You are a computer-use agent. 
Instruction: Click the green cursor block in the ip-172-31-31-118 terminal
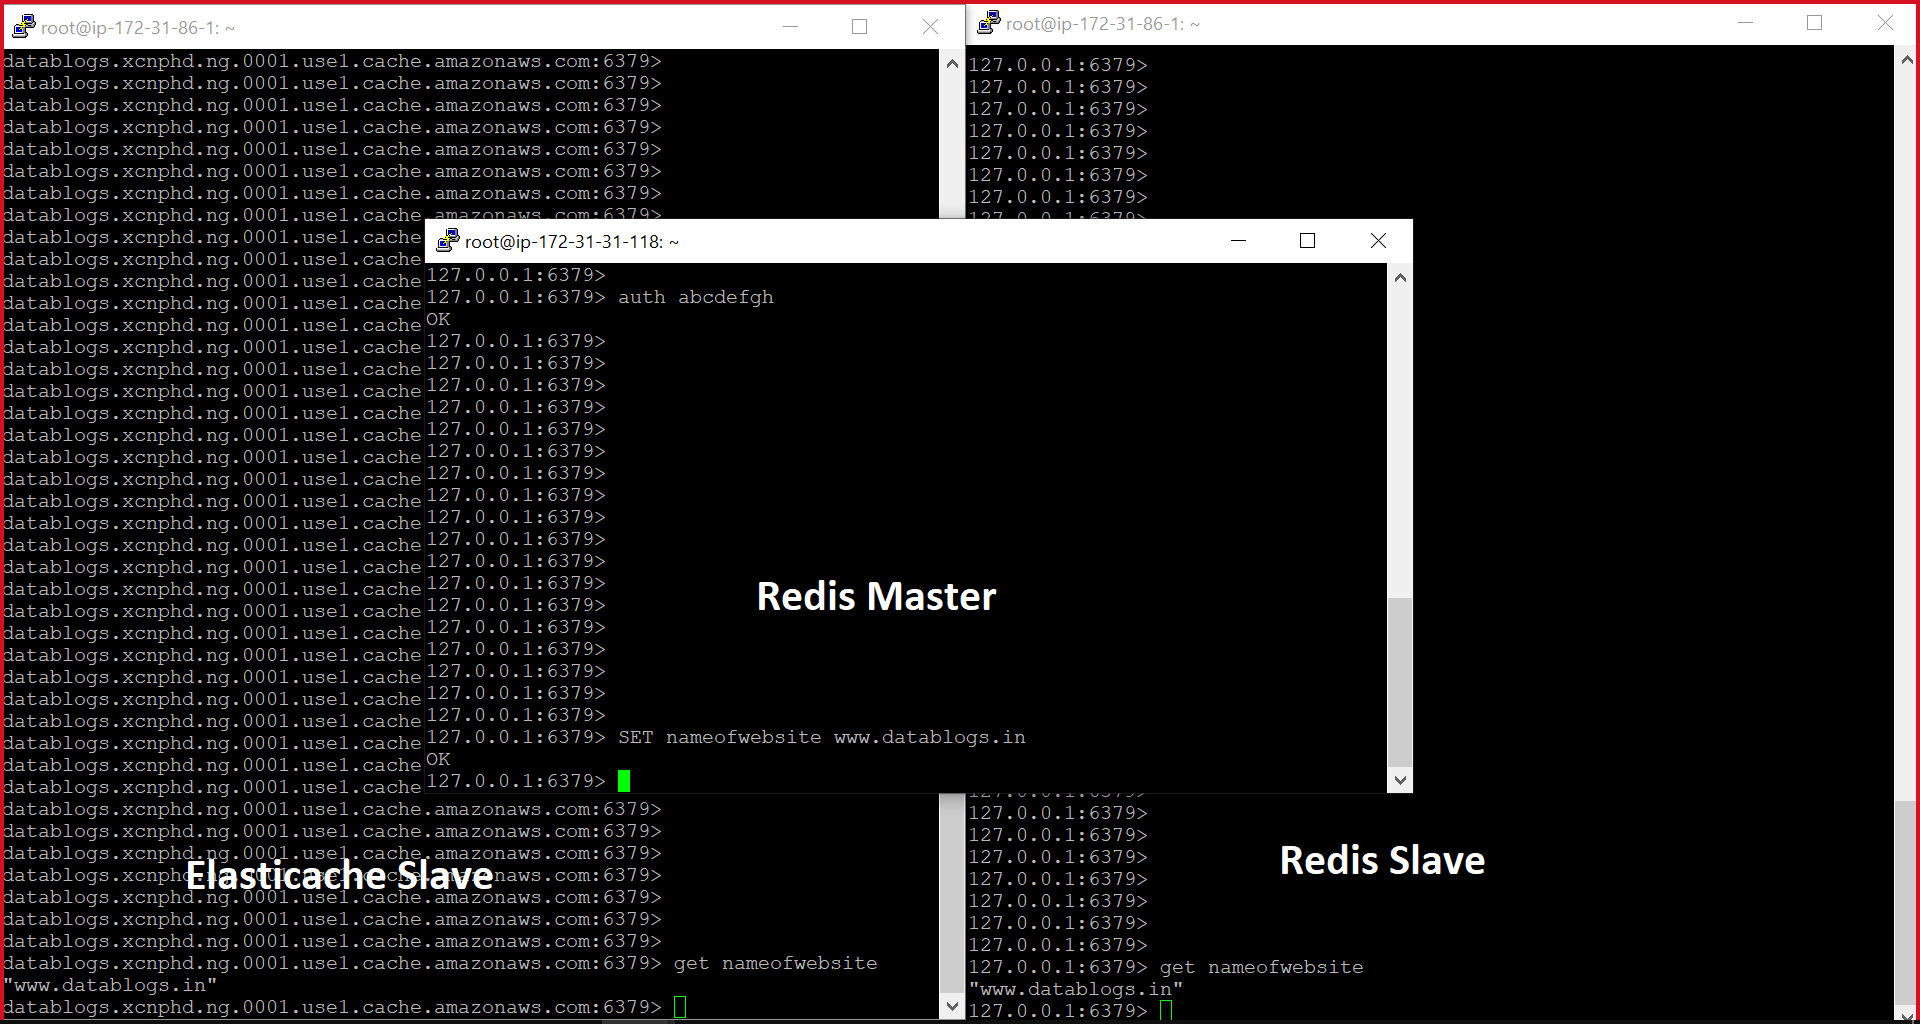(x=624, y=781)
